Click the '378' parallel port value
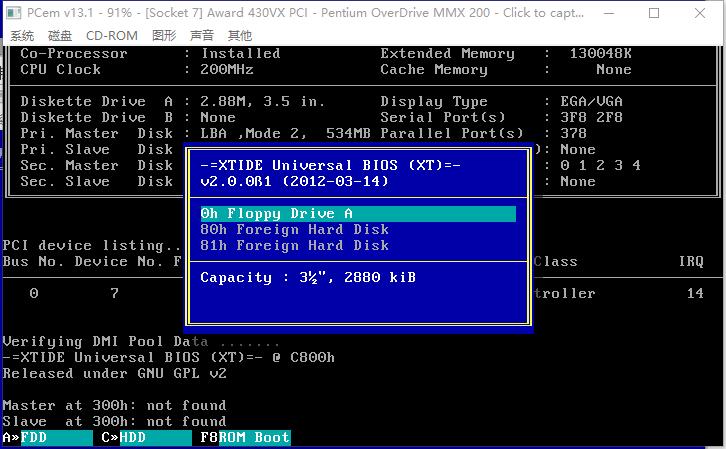This screenshot has width=726, height=449. click(x=573, y=133)
